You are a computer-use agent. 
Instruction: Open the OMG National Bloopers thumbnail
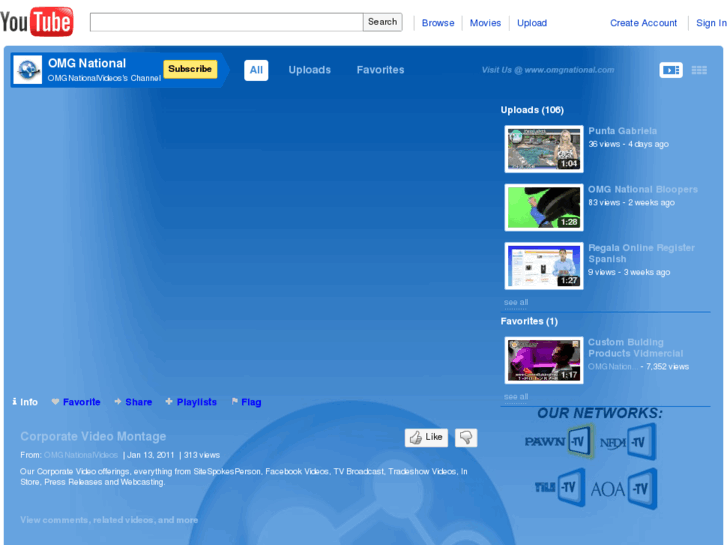[544, 207]
